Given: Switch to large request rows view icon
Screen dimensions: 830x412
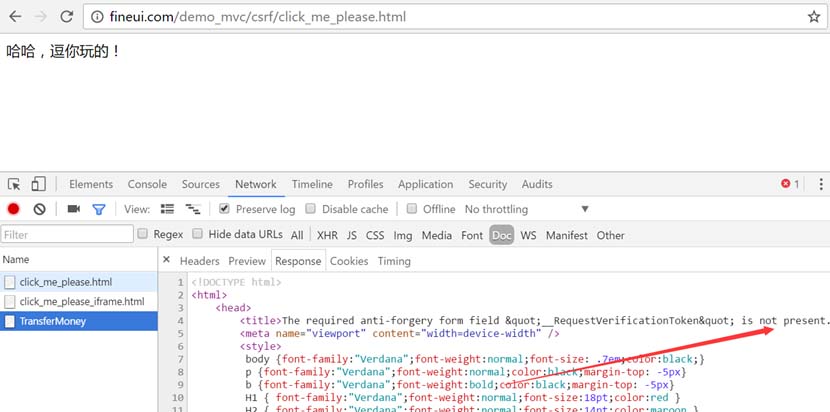Looking at the screenshot, I should (167, 209).
